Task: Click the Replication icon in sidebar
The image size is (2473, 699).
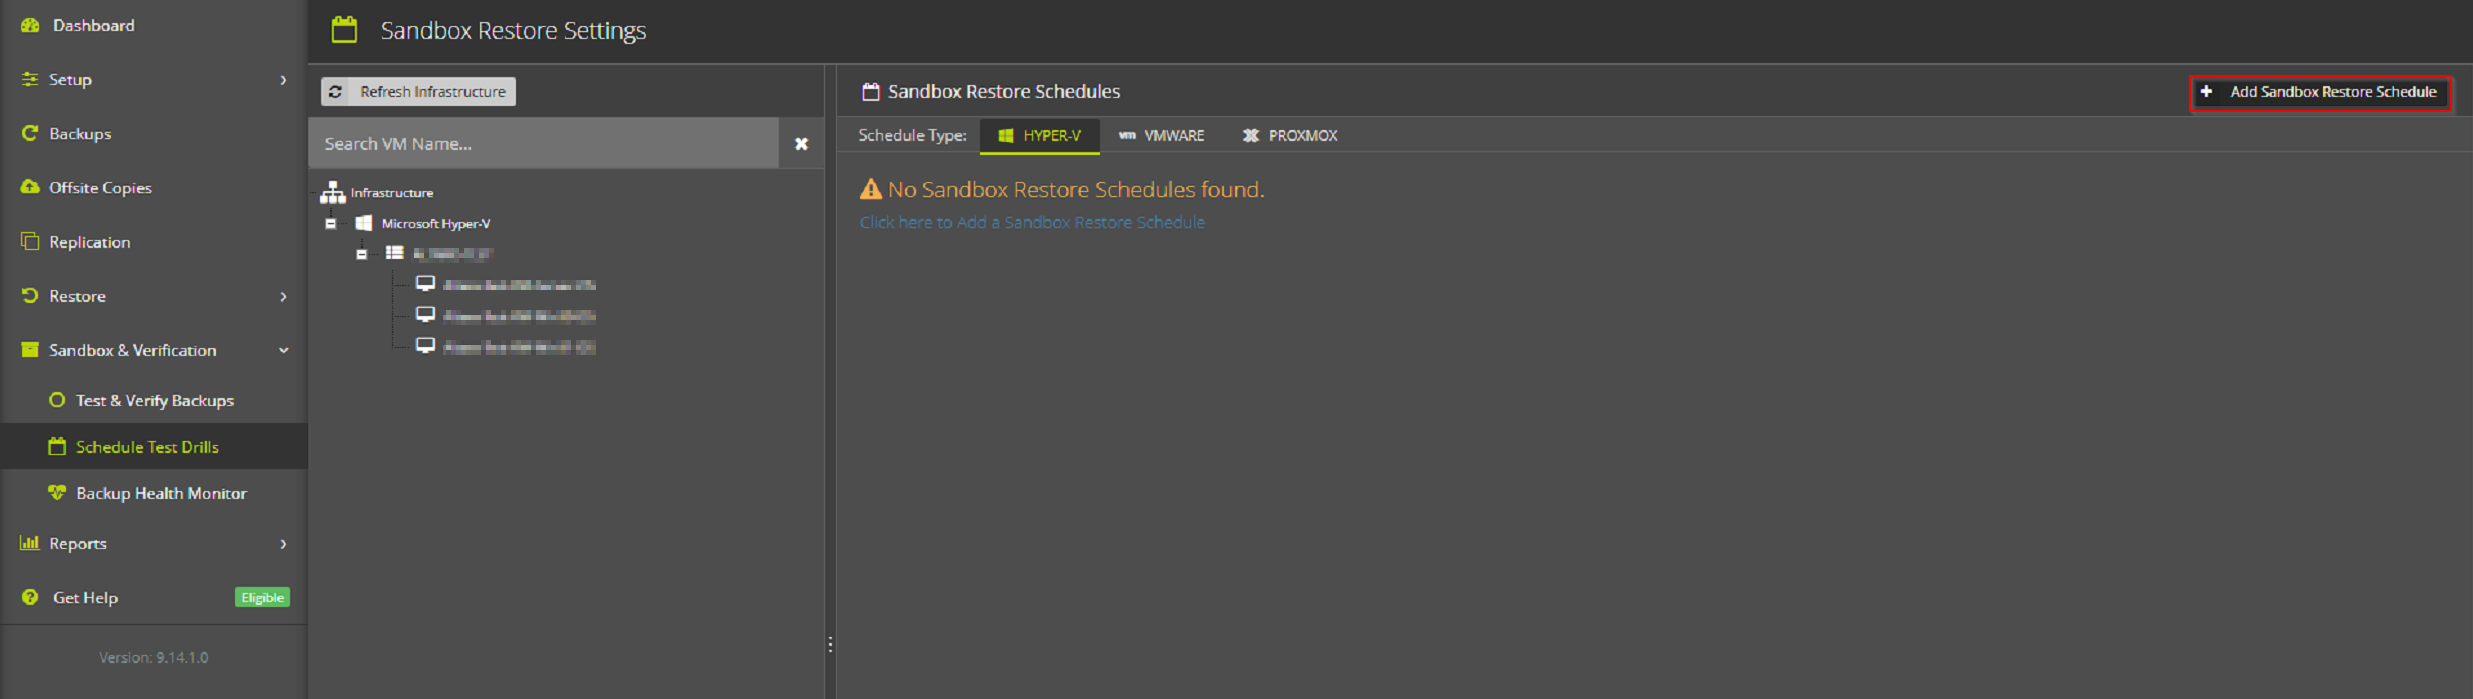Action: pos(30,242)
